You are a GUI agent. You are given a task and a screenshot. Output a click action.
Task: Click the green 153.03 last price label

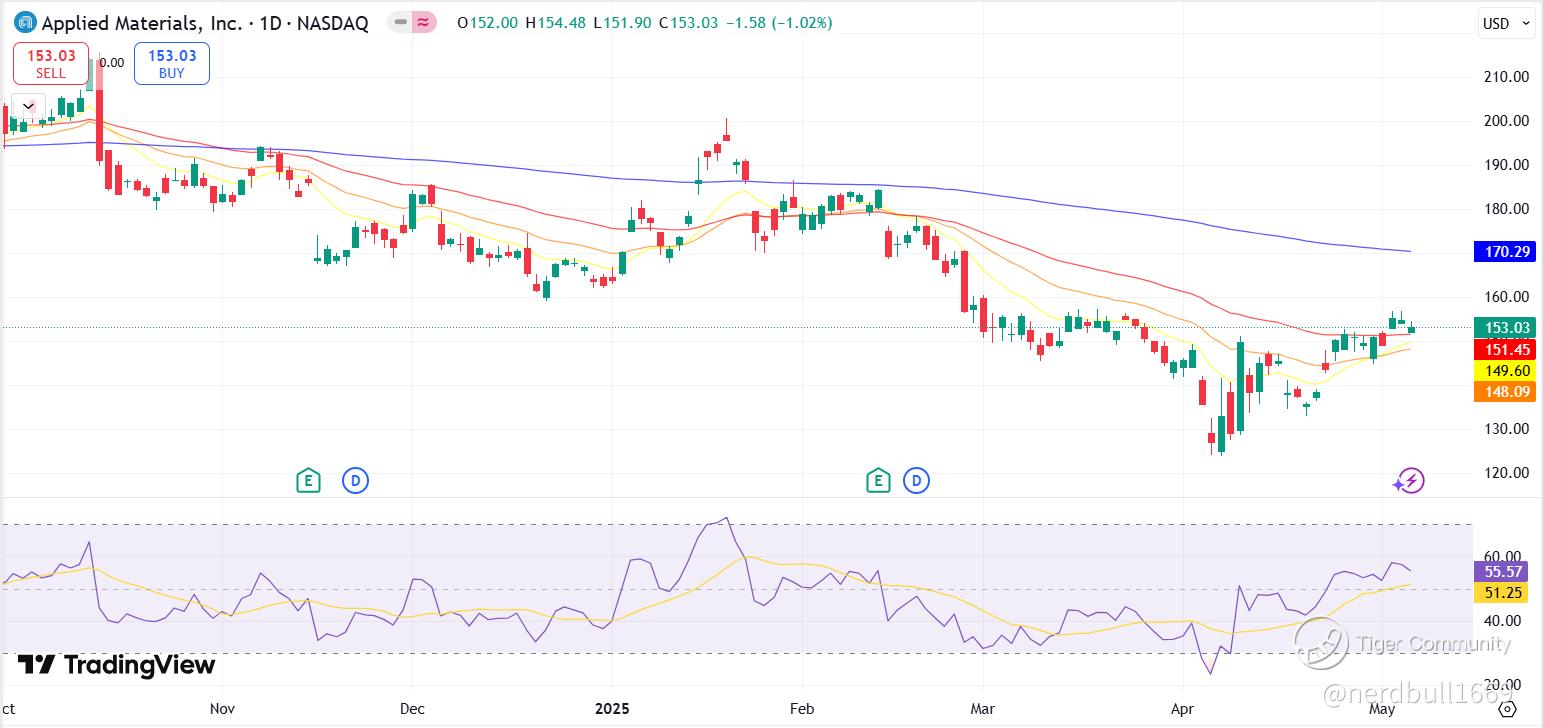pyautogui.click(x=1504, y=328)
